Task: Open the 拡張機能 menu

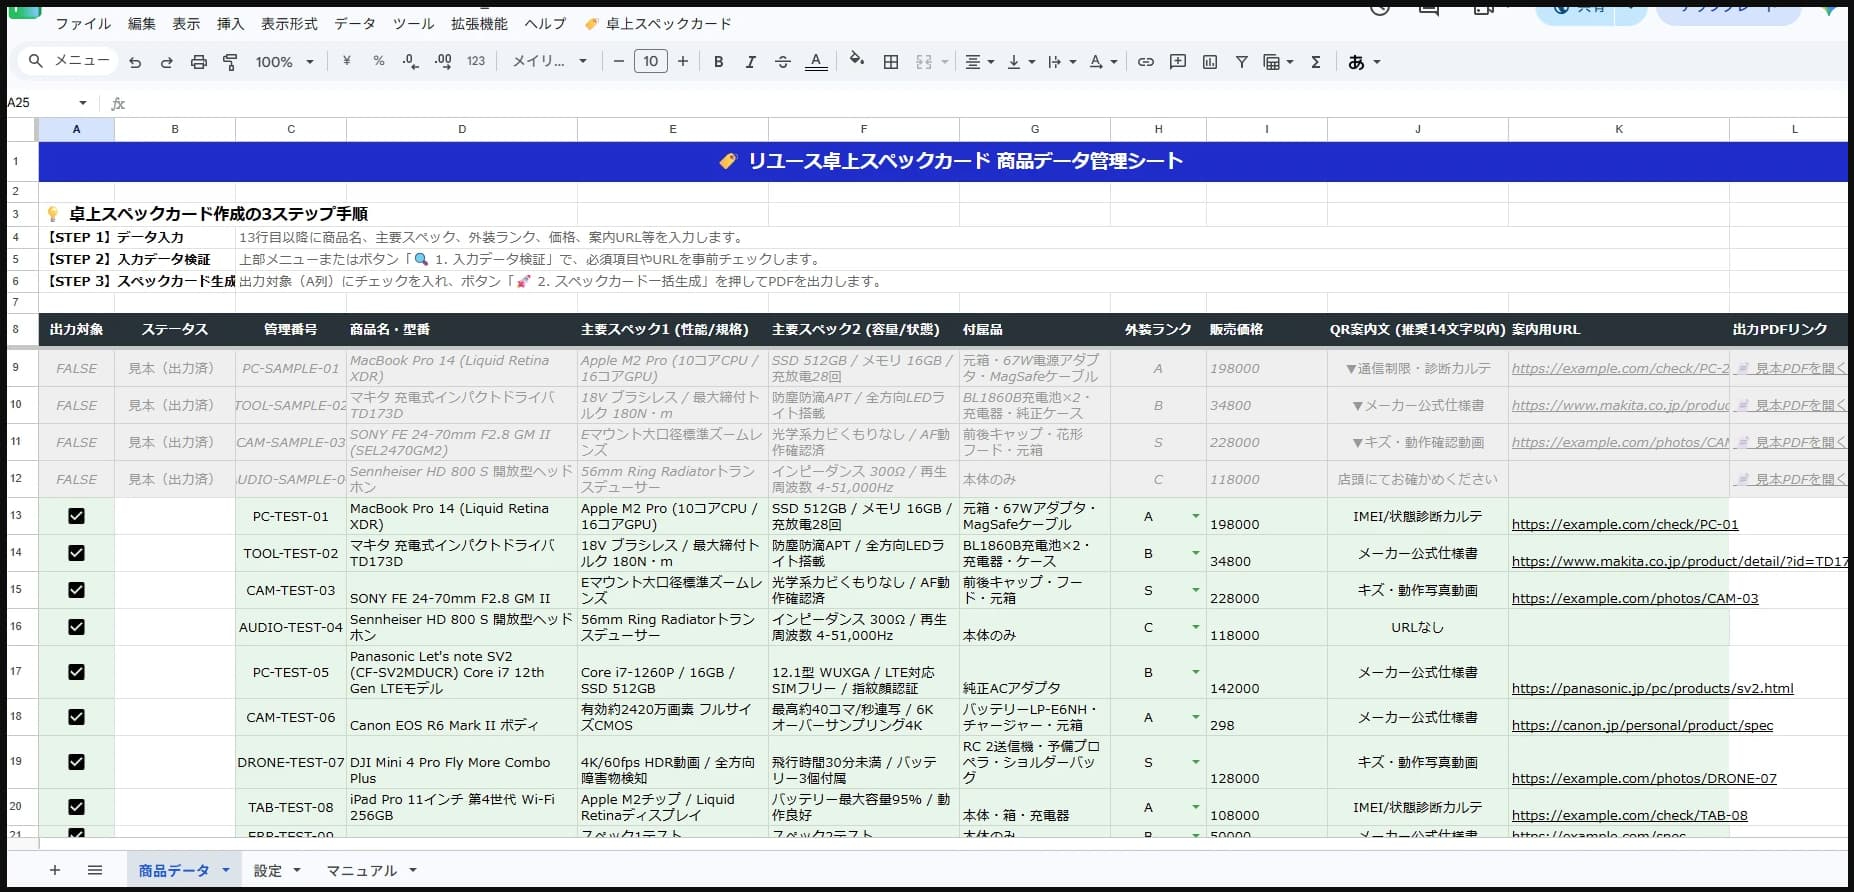Action: tap(479, 23)
